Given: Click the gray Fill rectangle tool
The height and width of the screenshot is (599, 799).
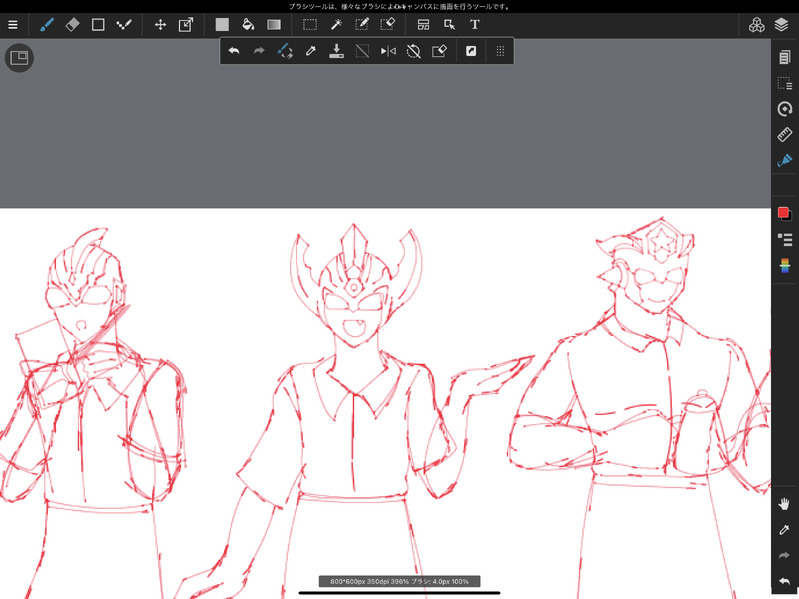Looking at the screenshot, I should [x=222, y=24].
